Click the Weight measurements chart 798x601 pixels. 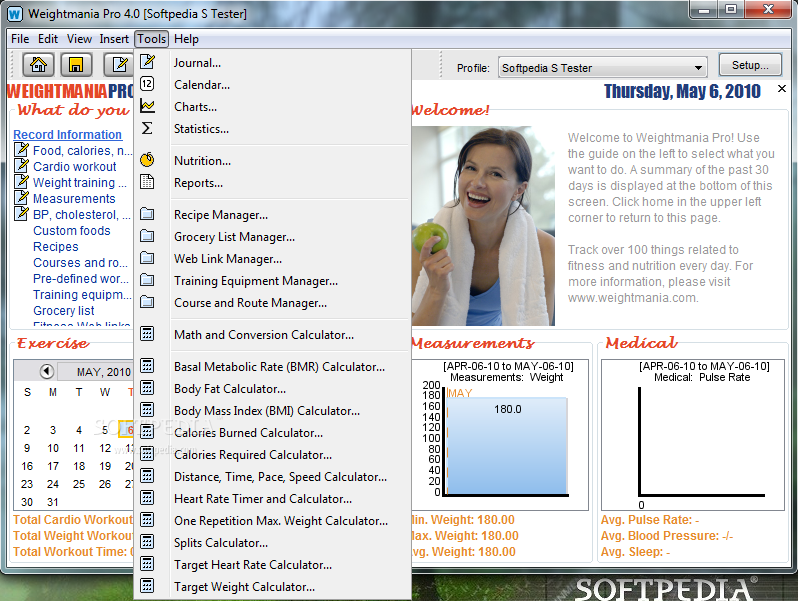(500, 435)
